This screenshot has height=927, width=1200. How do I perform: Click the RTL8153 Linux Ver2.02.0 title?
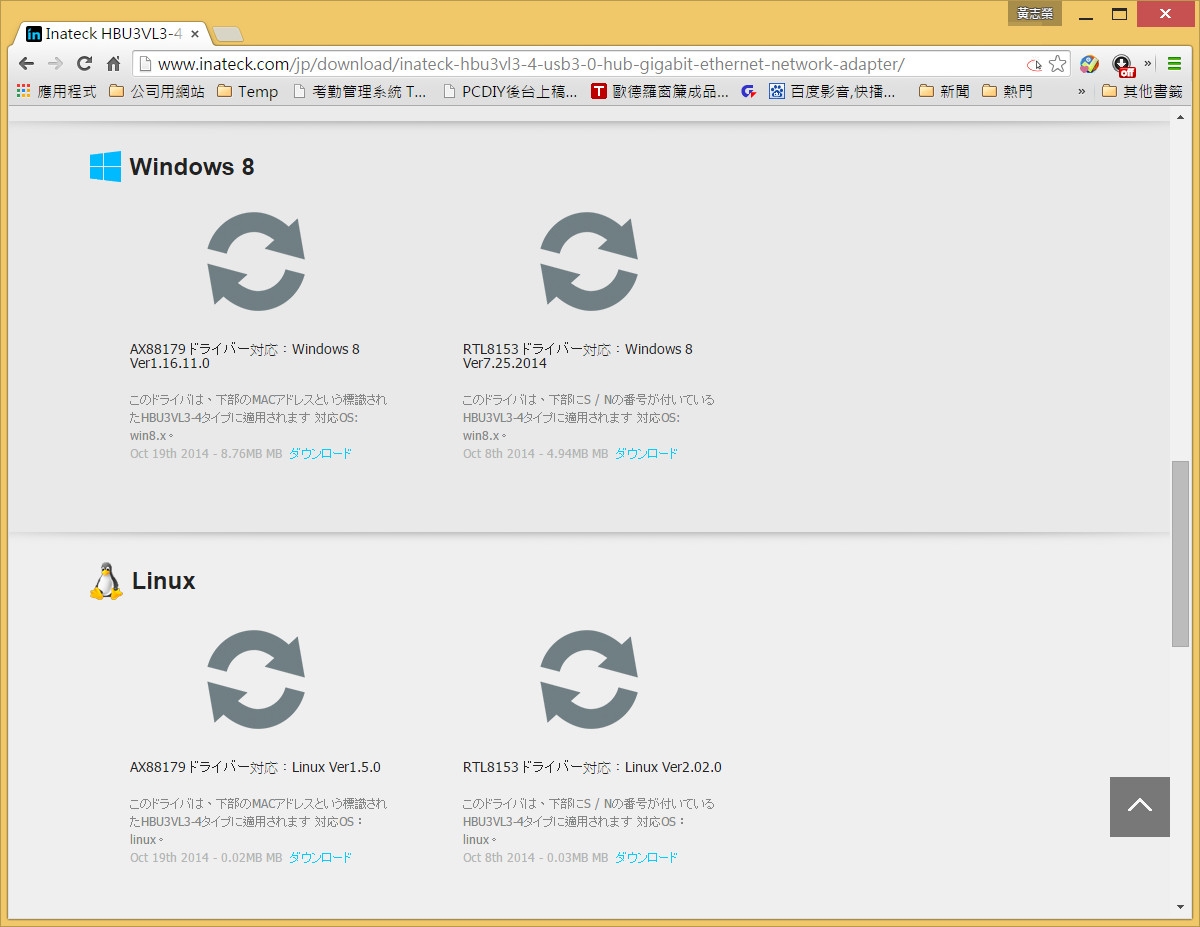click(x=592, y=768)
